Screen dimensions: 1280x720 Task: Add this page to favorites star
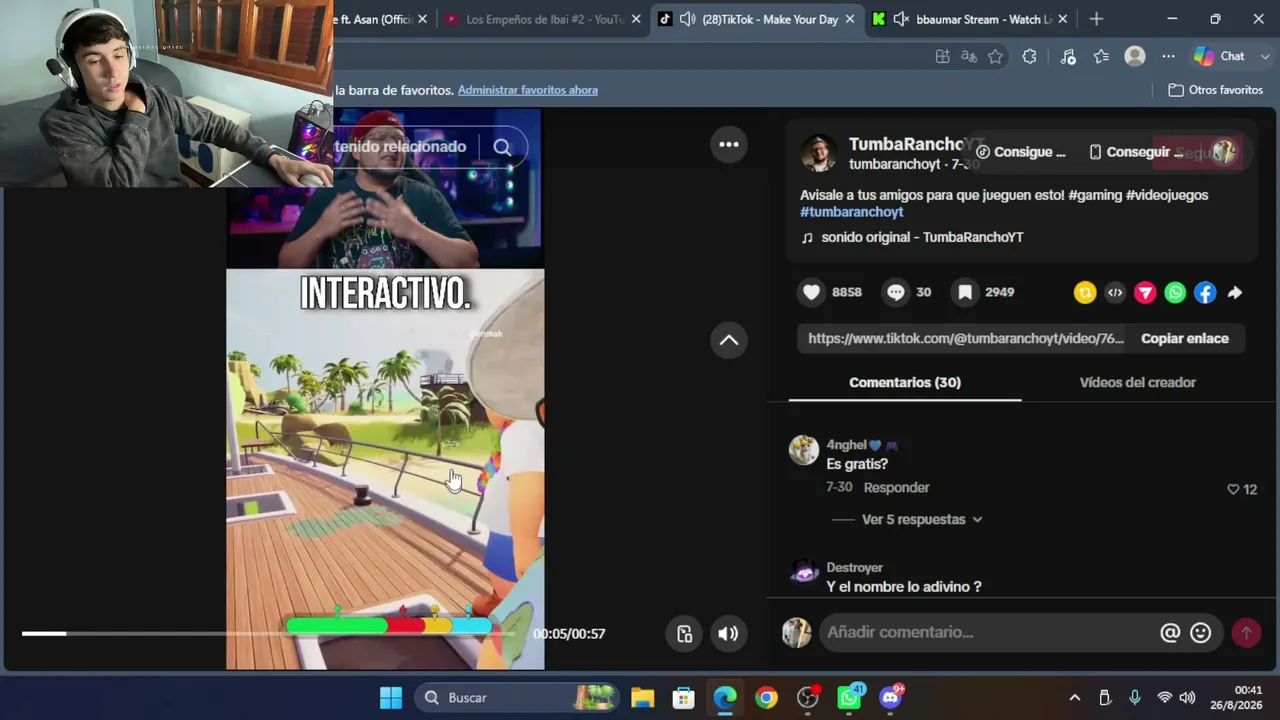(x=995, y=57)
